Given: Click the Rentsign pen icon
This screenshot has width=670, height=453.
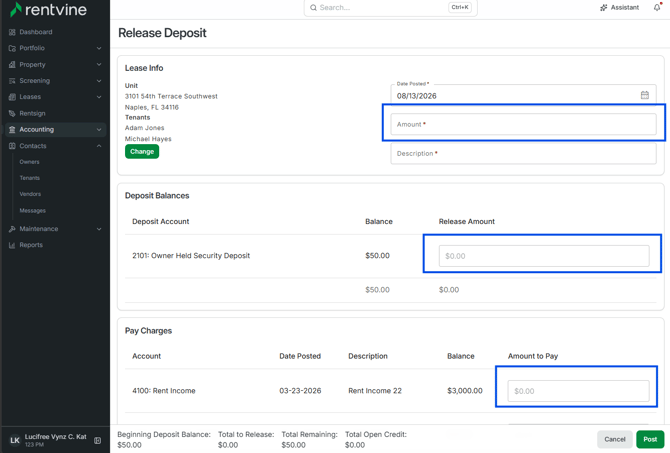Looking at the screenshot, I should coord(12,113).
